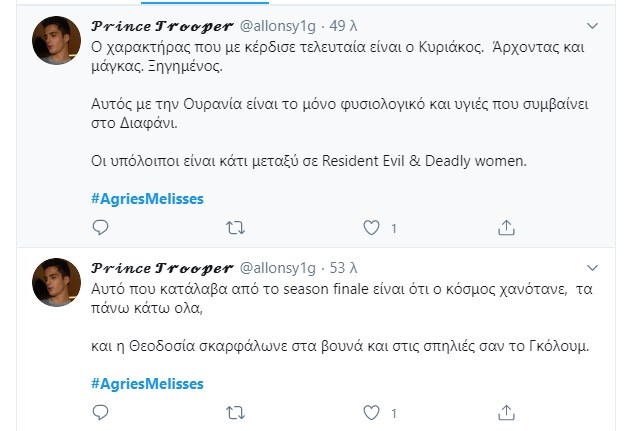Share the first tweet about Κυριάκος
The height and width of the screenshot is (431, 644).
(508, 228)
